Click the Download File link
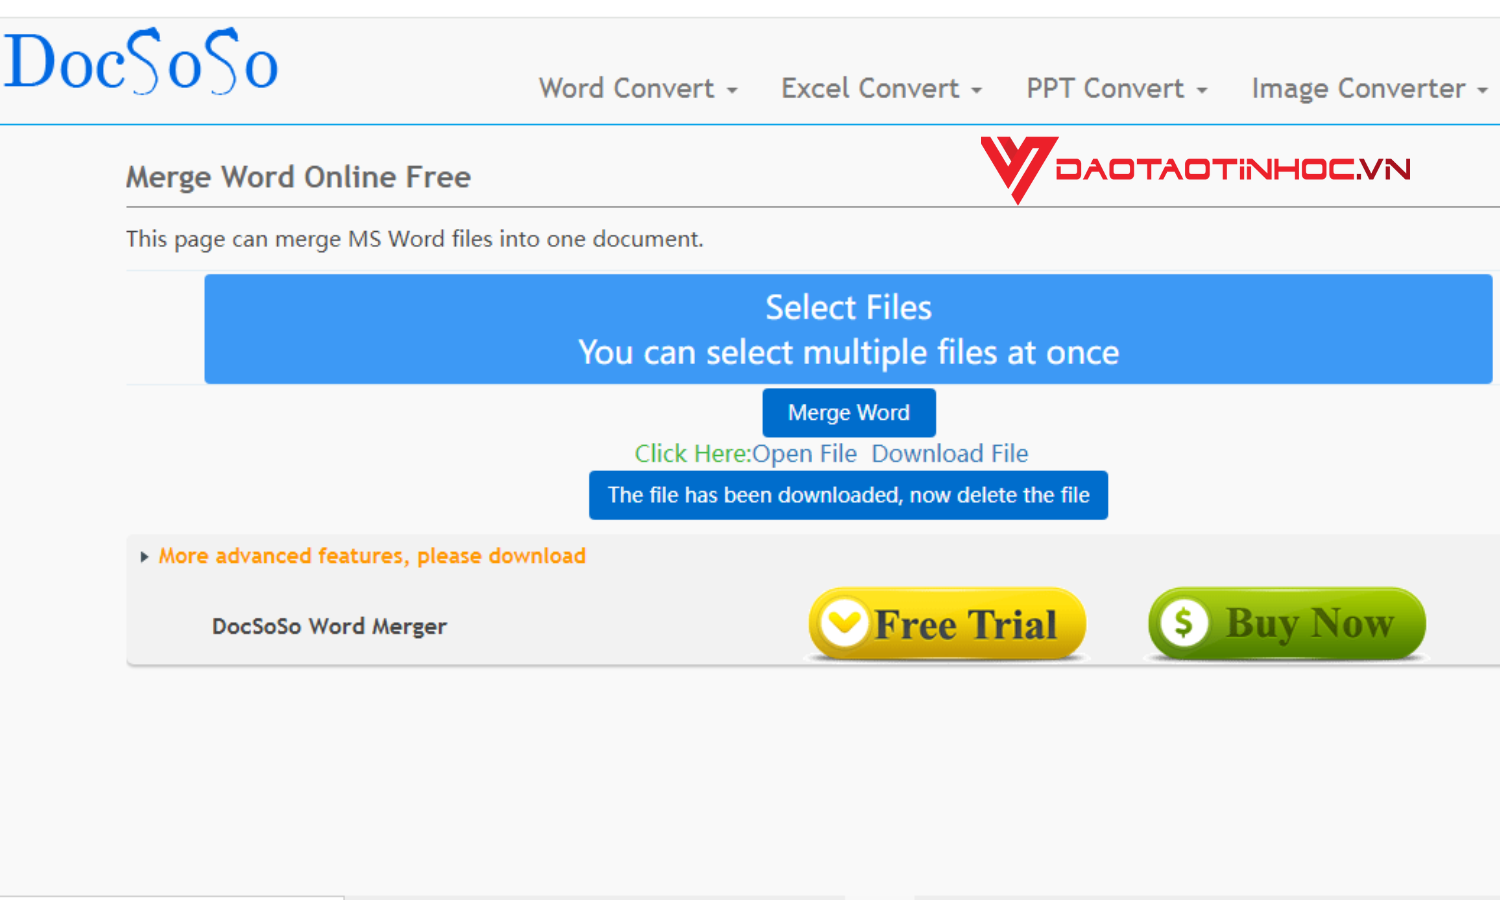This screenshot has width=1500, height=900. point(950,453)
